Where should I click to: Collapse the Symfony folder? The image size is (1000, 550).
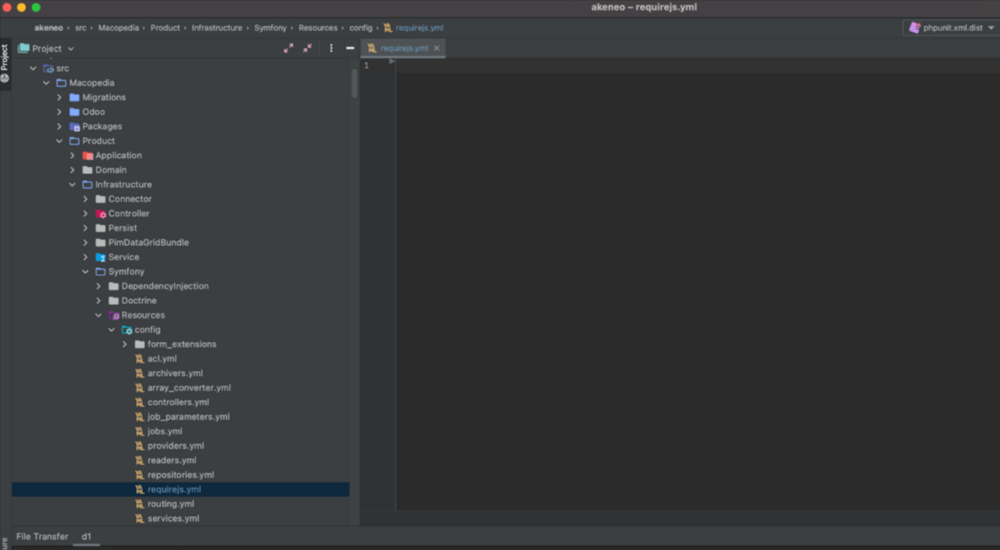tap(85, 272)
